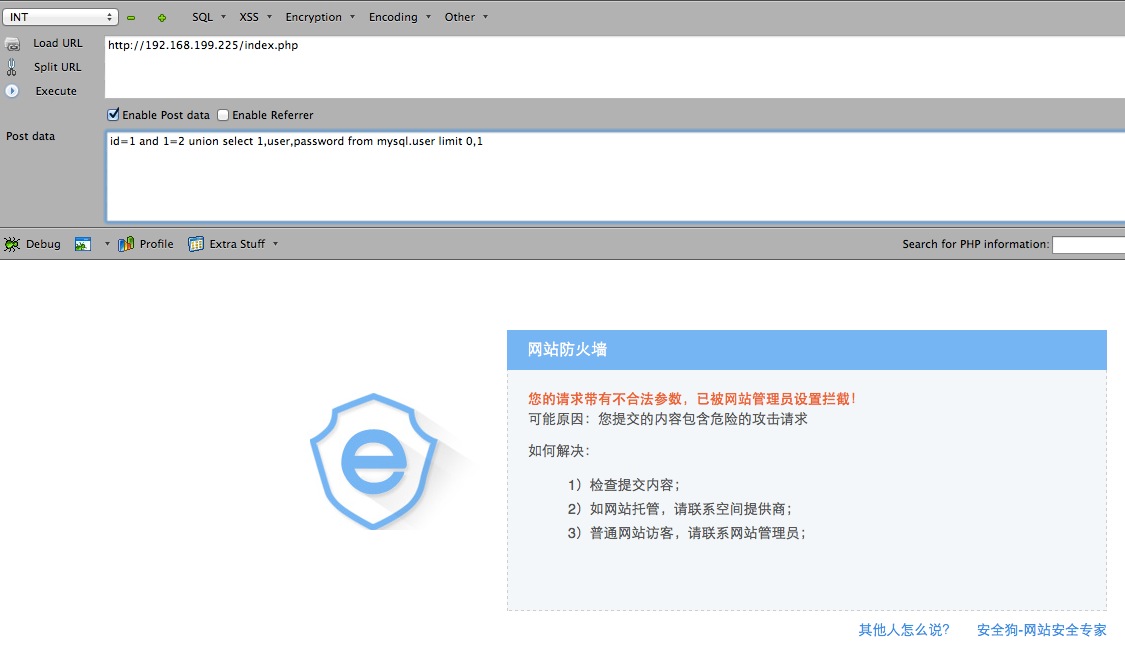The image size is (1125, 650).
Task: Click the green plus icon
Action: [161, 17]
